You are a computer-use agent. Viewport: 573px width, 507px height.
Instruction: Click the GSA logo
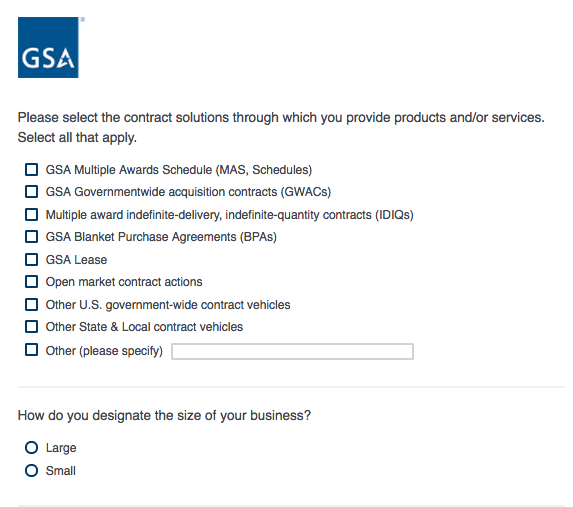48,47
